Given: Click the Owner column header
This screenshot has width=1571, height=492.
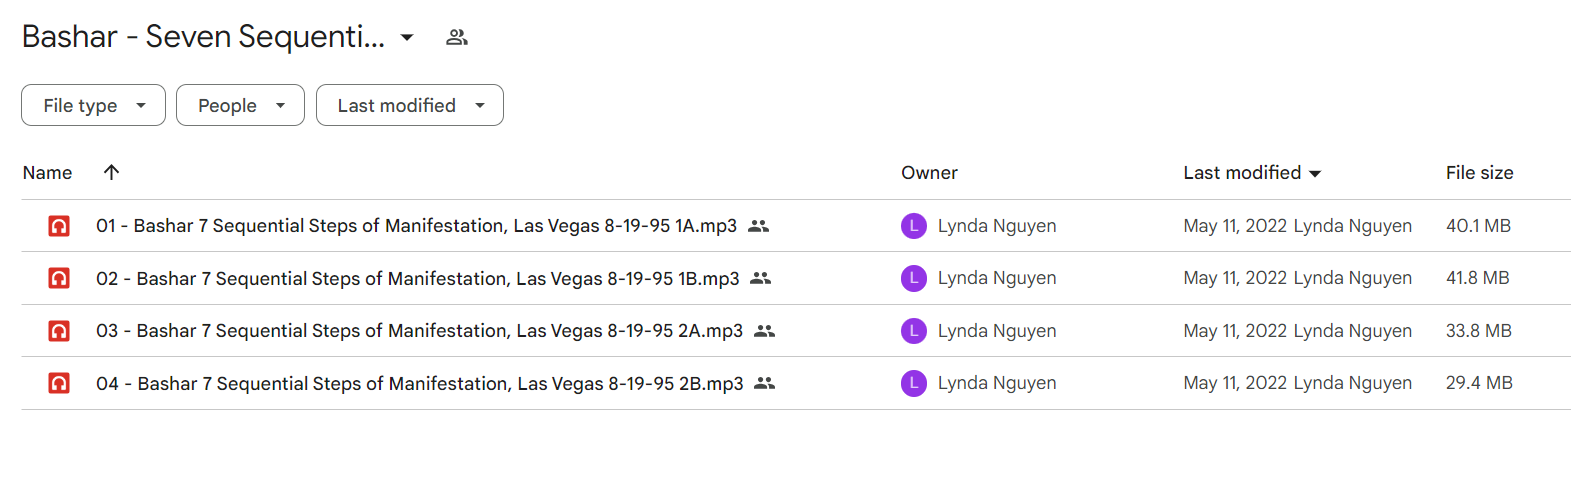Looking at the screenshot, I should coord(929,173).
